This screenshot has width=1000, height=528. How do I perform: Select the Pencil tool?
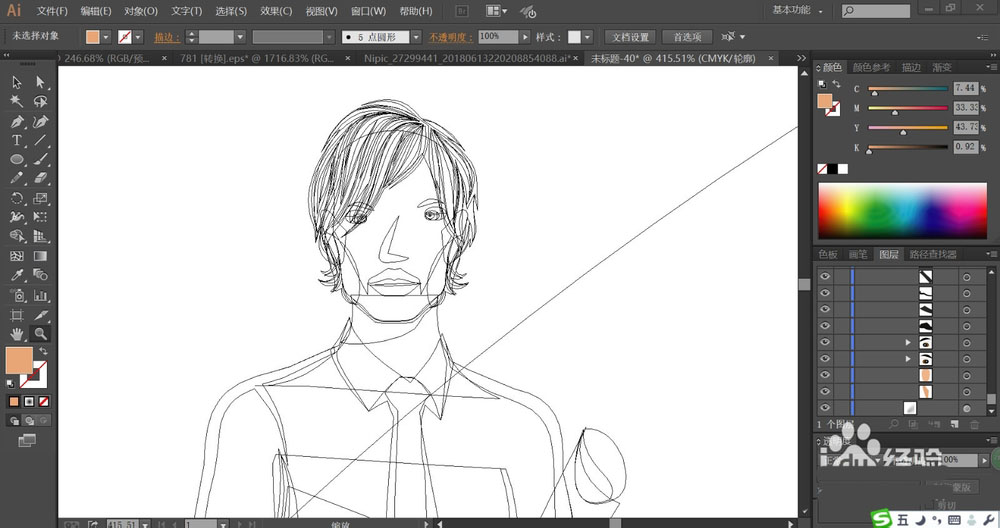coord(17,179)
